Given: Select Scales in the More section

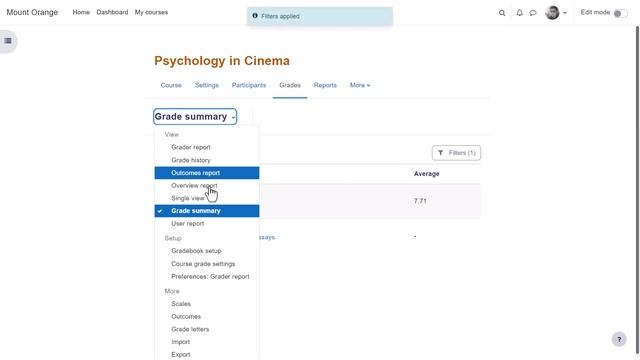Looking at the screenshot, I should (x=207, y=304).
